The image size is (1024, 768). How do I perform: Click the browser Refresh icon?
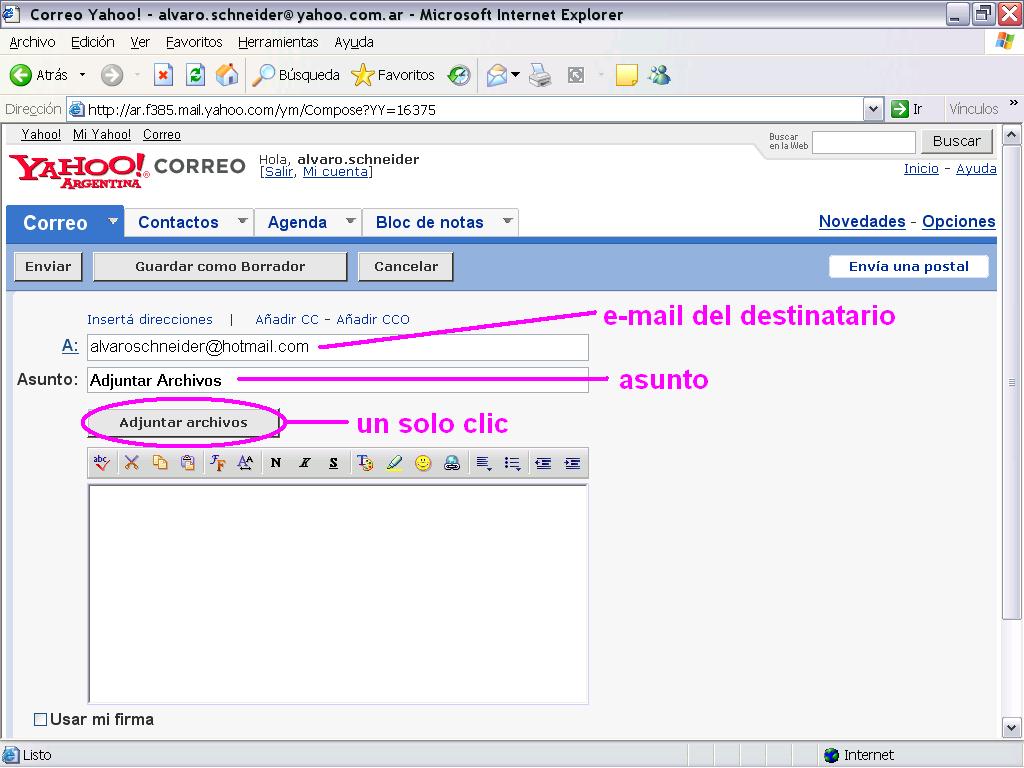pyautogui.click(x=195, y=75)
